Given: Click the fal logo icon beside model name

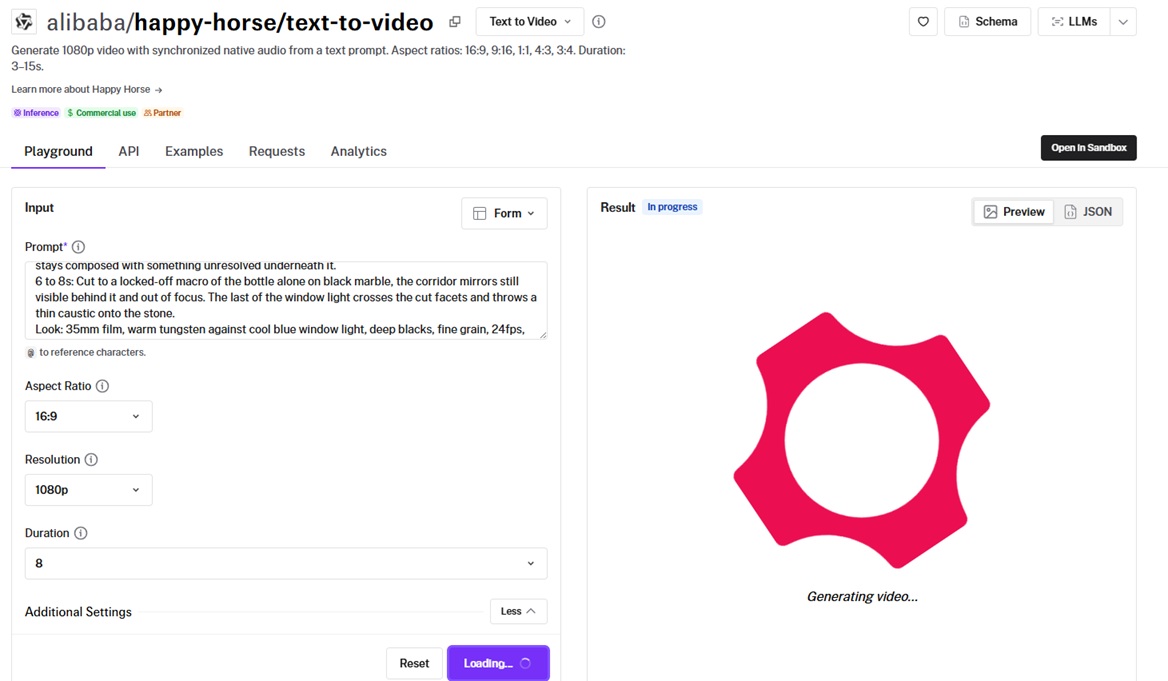Looking at the screenshot, I should (24, 22).
